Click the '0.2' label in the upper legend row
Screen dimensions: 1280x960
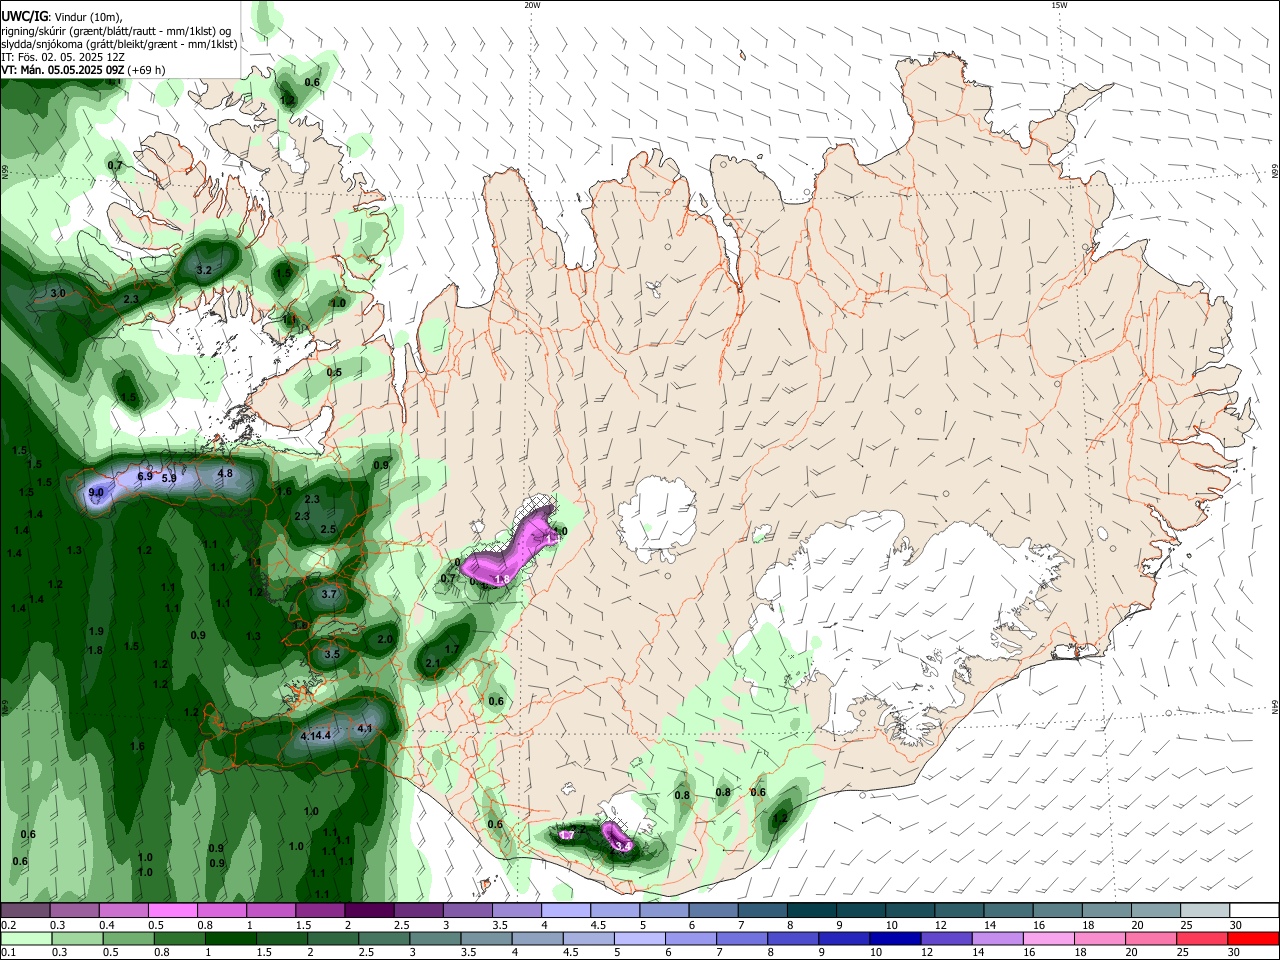(9, 925)
